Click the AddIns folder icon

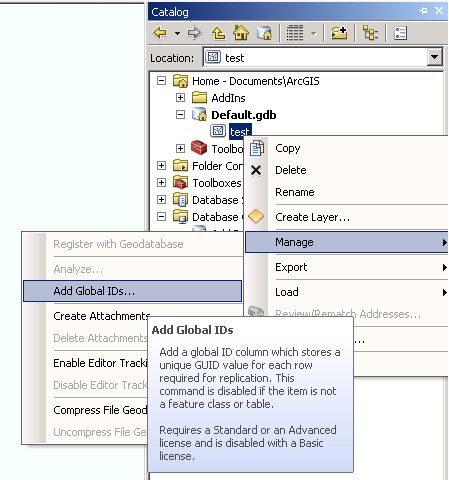point(199,97)
